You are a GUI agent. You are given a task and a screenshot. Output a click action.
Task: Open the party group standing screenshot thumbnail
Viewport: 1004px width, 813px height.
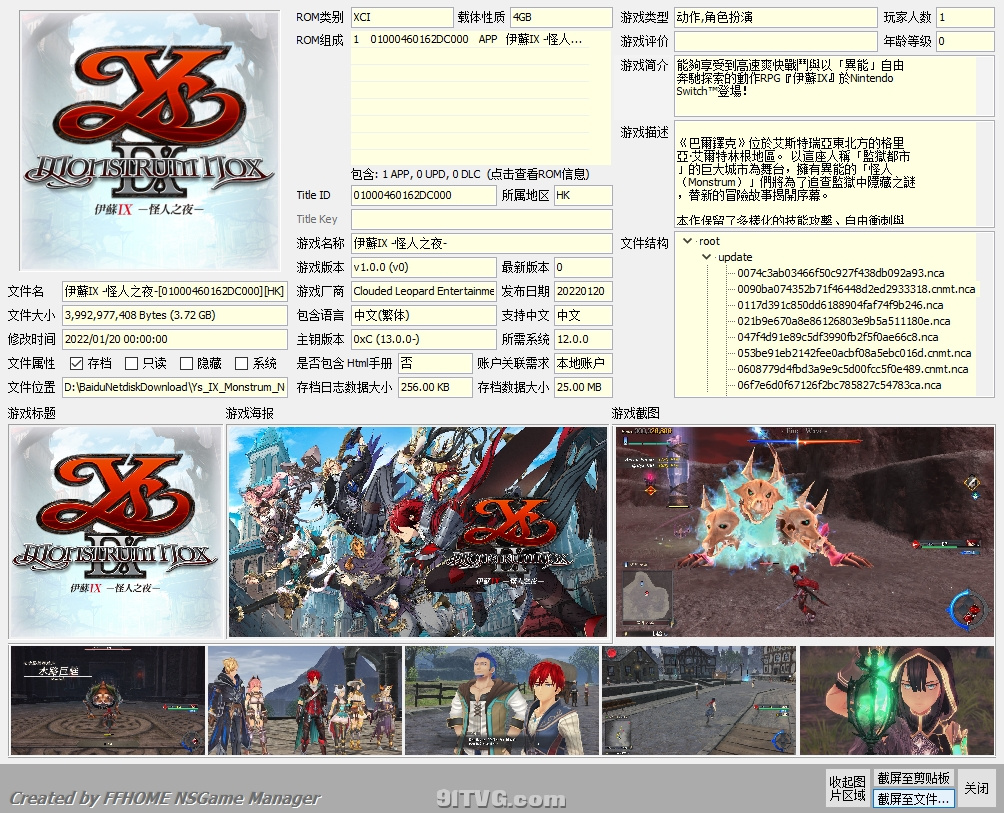click(305, 700)
